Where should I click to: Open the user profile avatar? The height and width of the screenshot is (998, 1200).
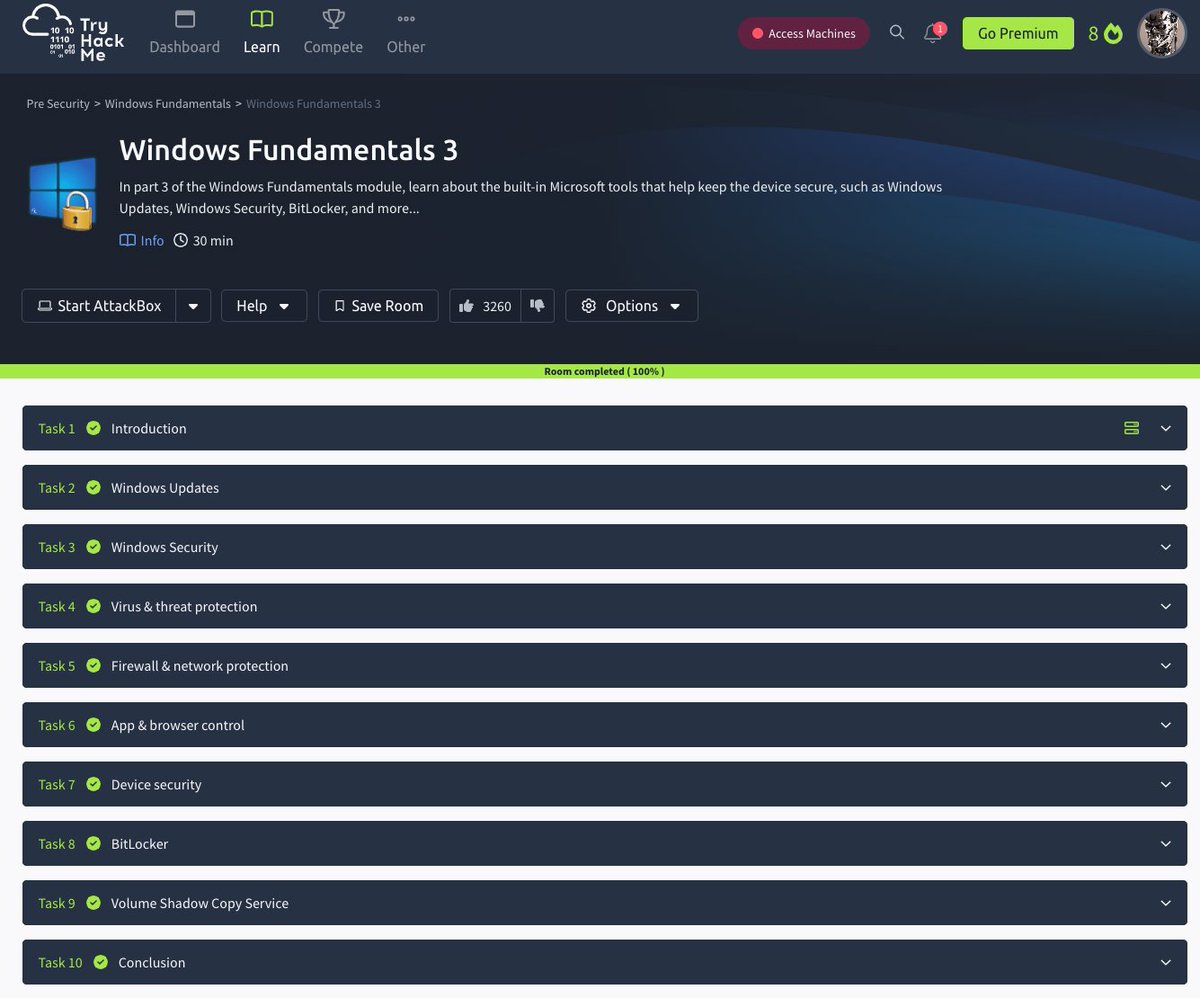[1162, 33]
